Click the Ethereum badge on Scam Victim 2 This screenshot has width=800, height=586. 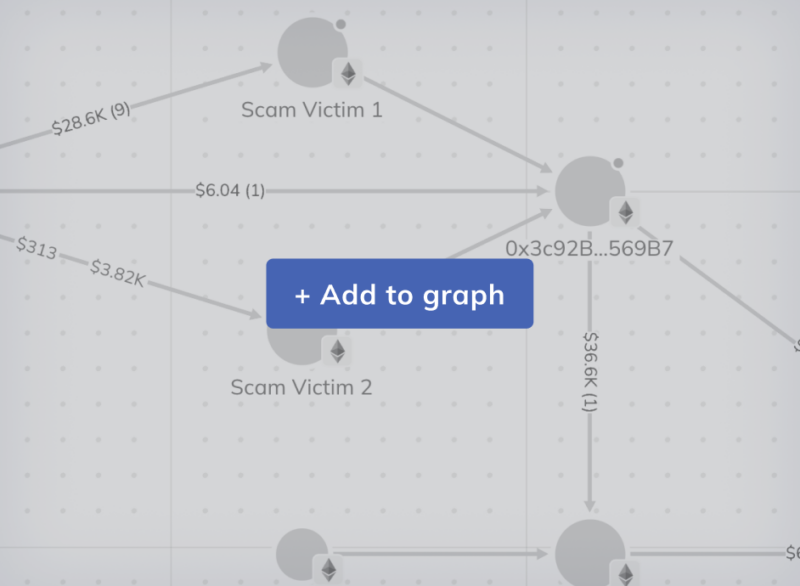(338, 351)
